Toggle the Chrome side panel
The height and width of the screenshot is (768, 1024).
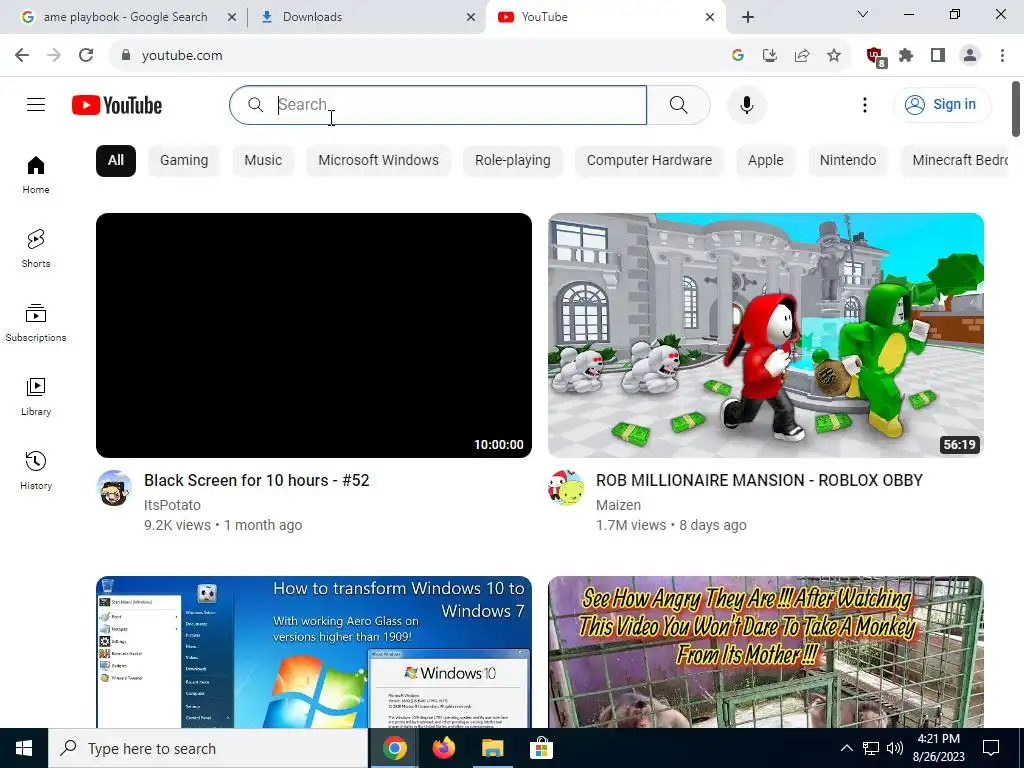938,56
